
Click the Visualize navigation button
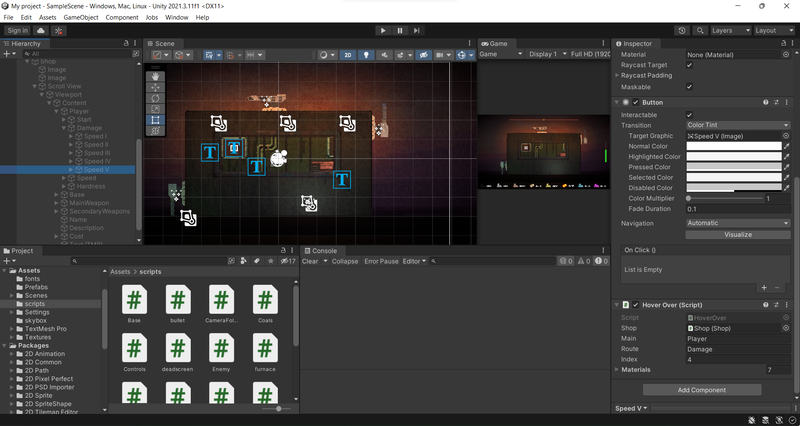click(737, 234)
